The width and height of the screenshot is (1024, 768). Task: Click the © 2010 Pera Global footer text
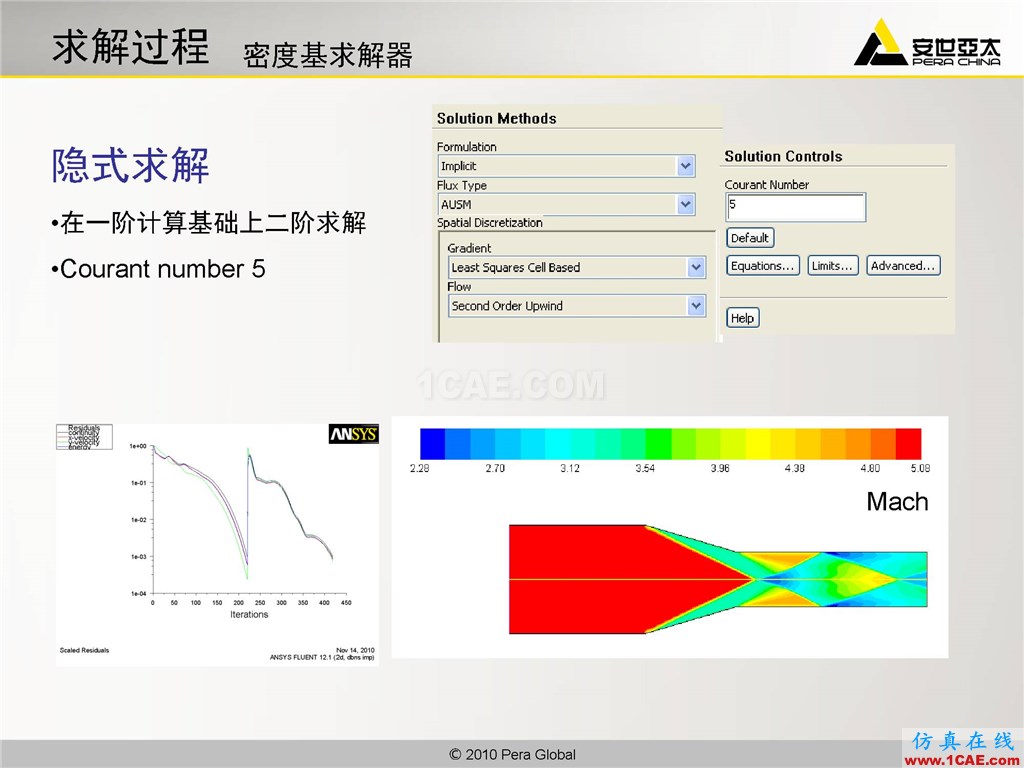(513, 754)
